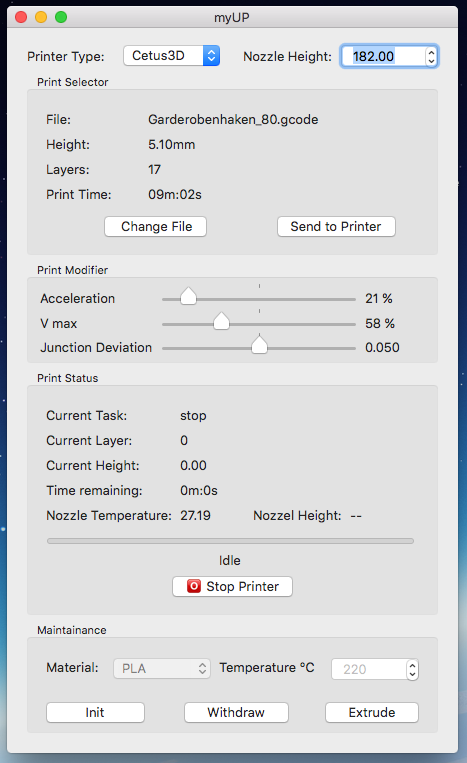Click the Temperature 220 input field
Image resolution: width=467 pixels, height=763 pixels.
pos(370,670)
